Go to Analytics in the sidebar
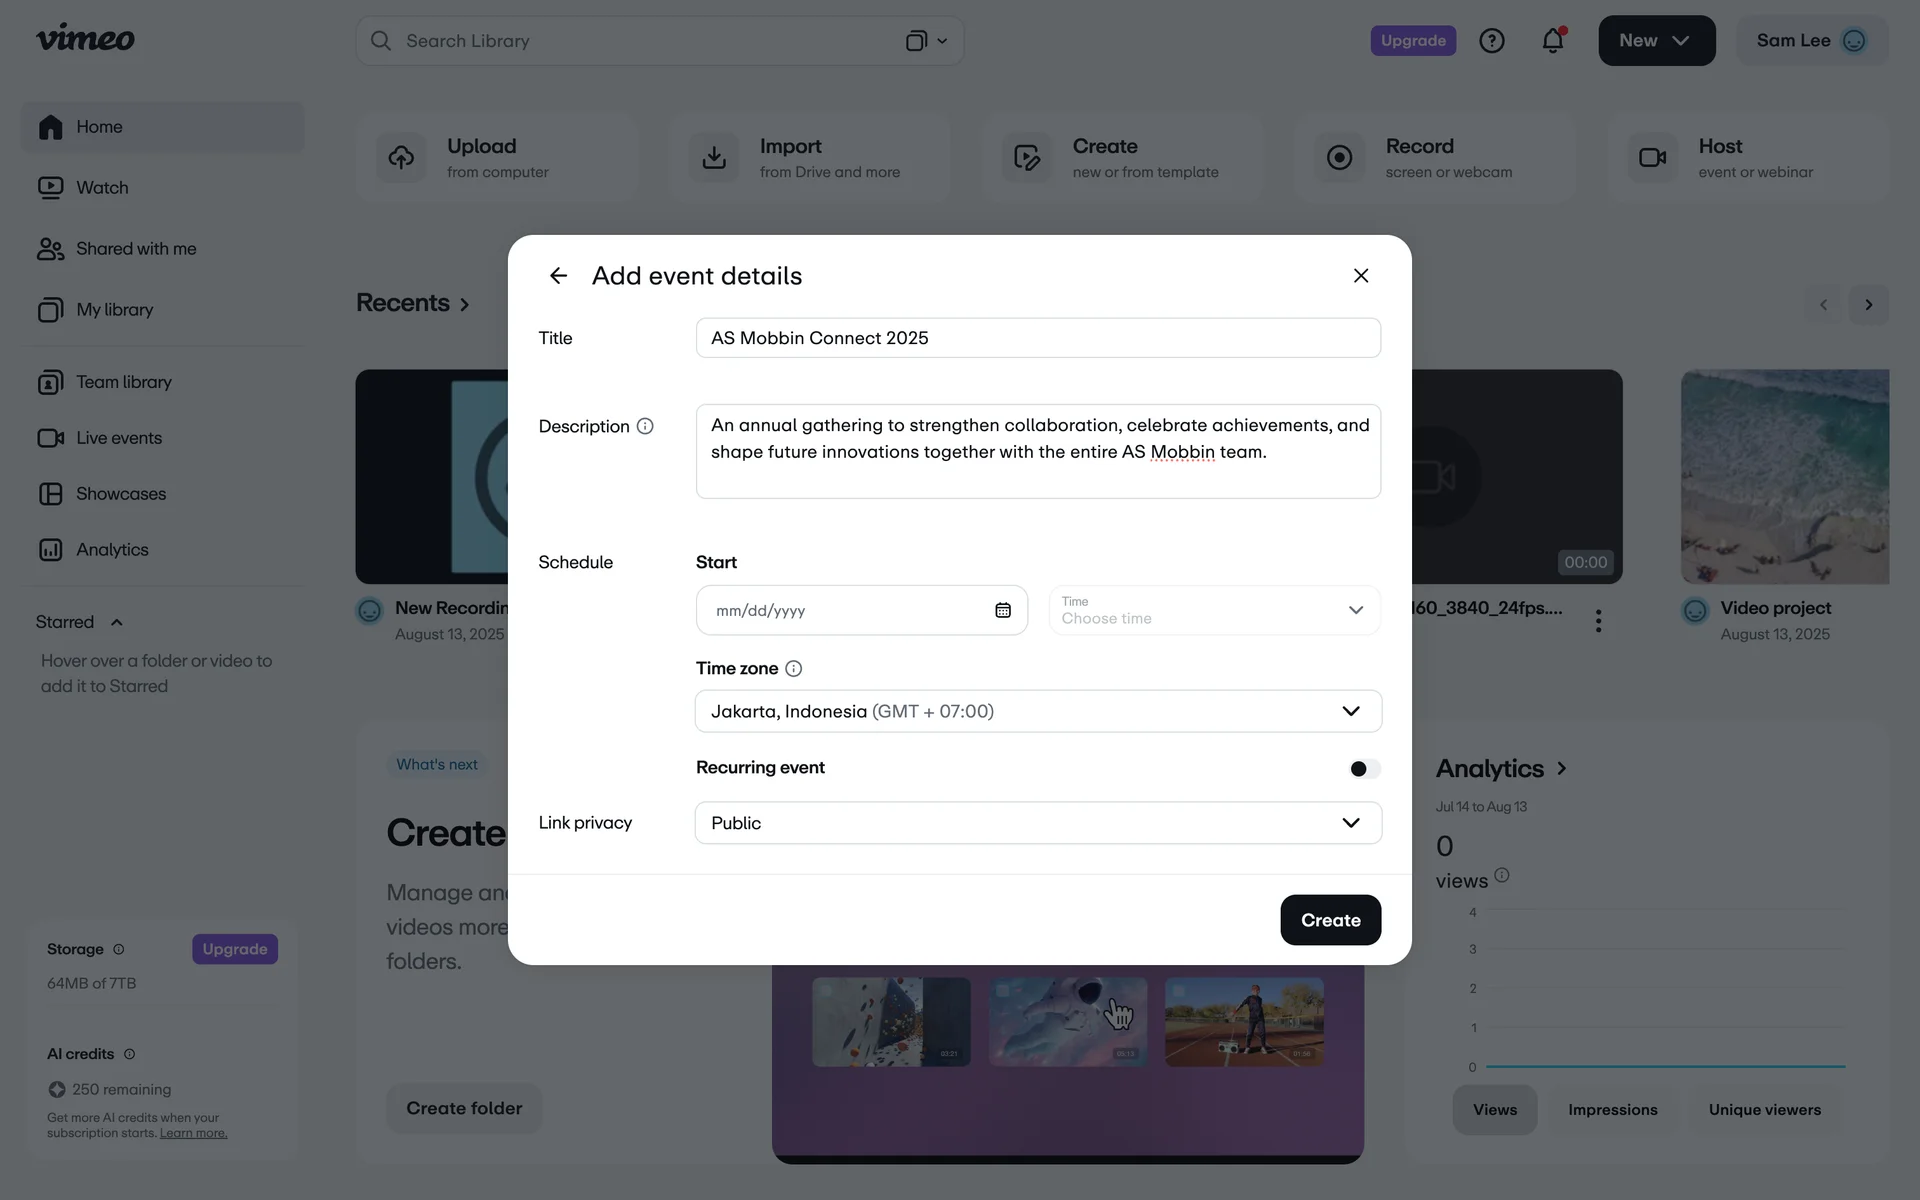Image resolution: width=1920 pixels, height=1200 pixels. click(x=112, y=550)
